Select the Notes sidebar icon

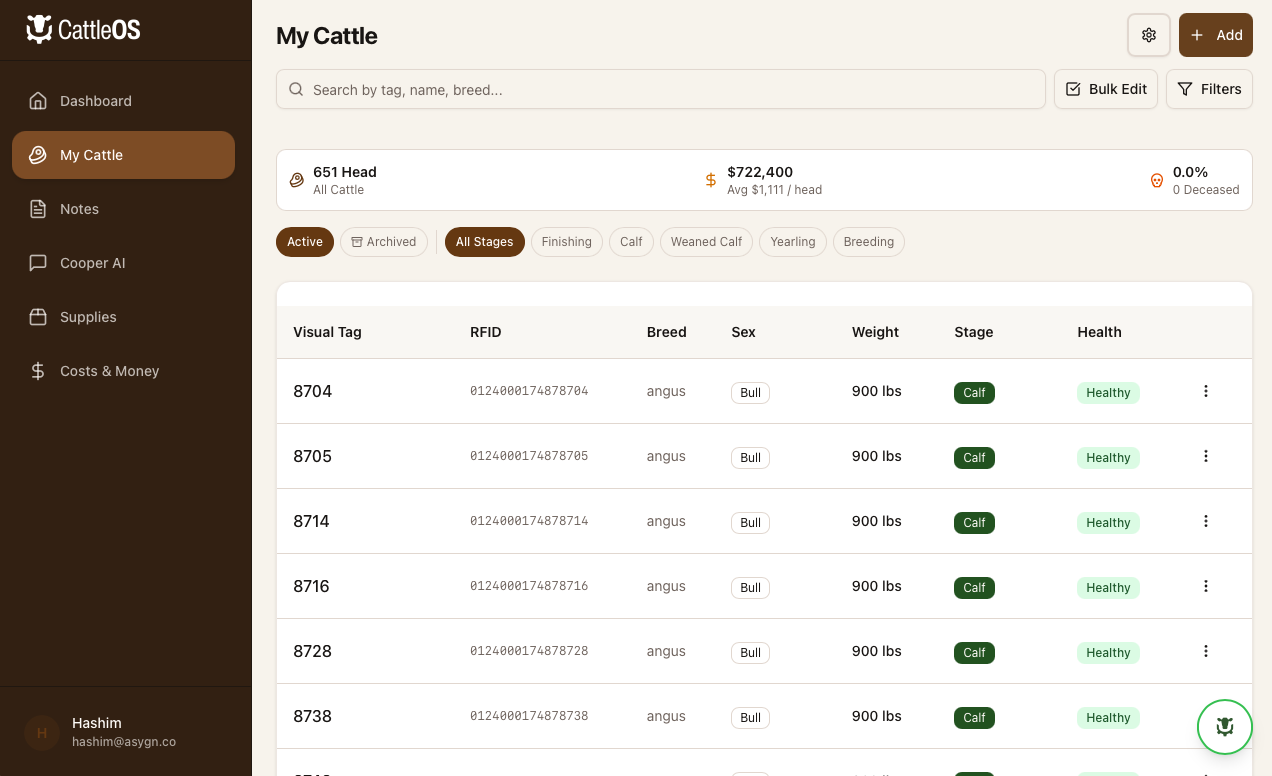point(37,209)
